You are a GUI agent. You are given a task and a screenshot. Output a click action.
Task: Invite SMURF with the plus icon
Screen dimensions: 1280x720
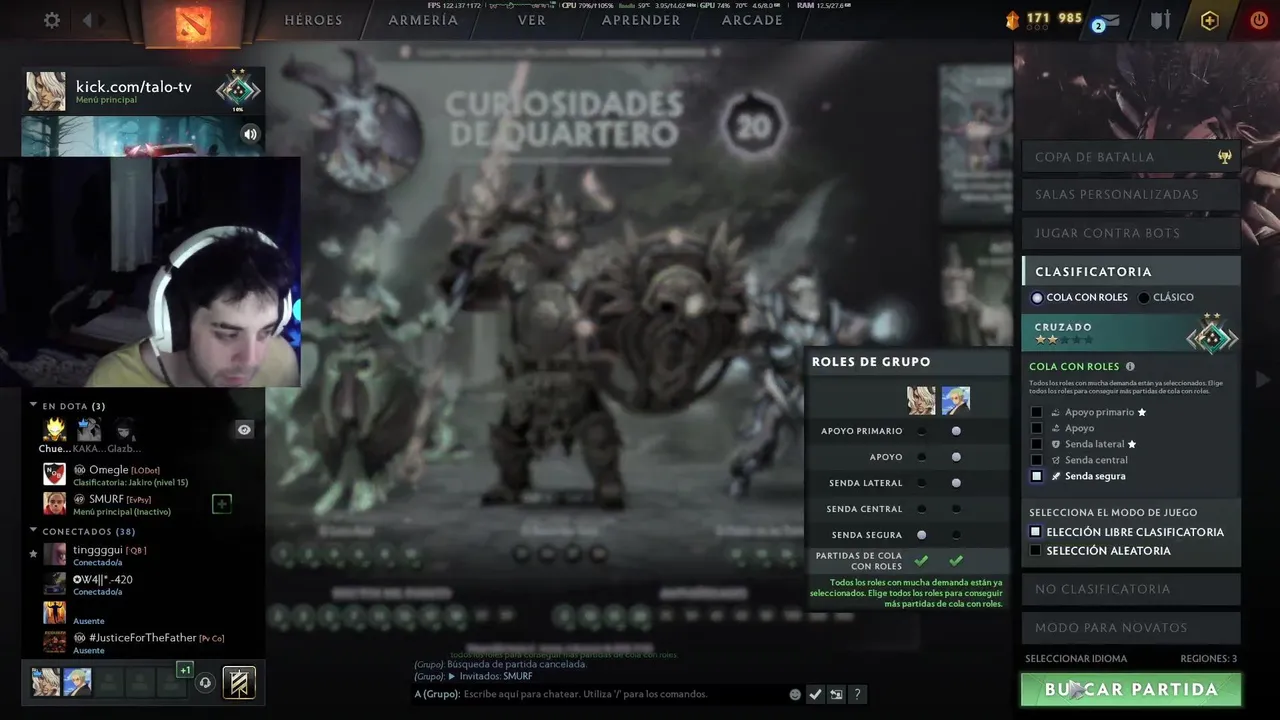point(222,504)
